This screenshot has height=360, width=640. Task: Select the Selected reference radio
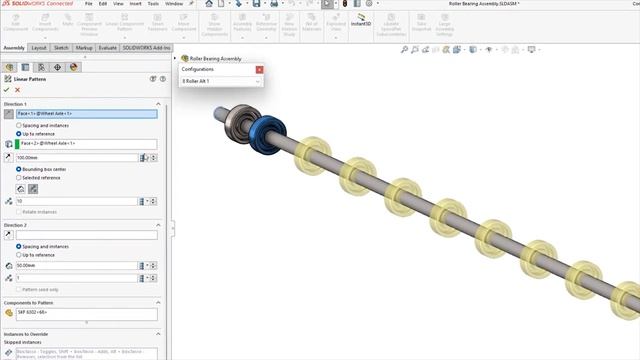click(x=18, y=178)
